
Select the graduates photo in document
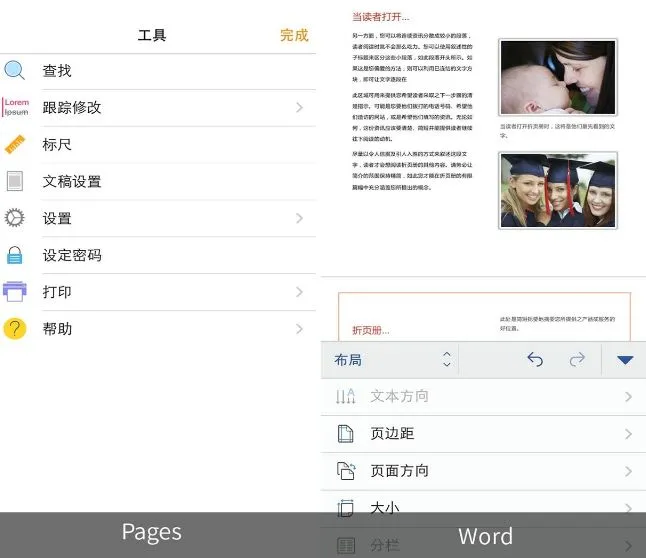[558, 190]
